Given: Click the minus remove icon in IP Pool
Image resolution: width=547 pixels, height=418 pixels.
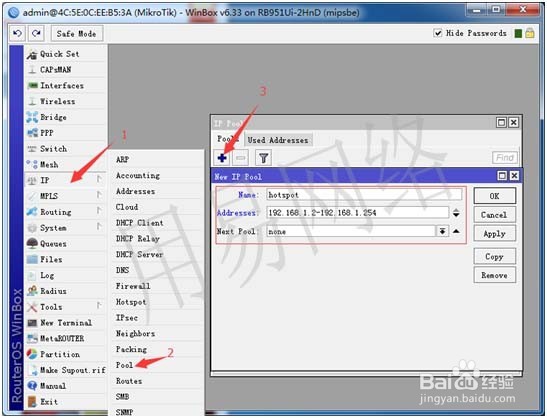Looking at the screenshot, I should pos(241,158).
